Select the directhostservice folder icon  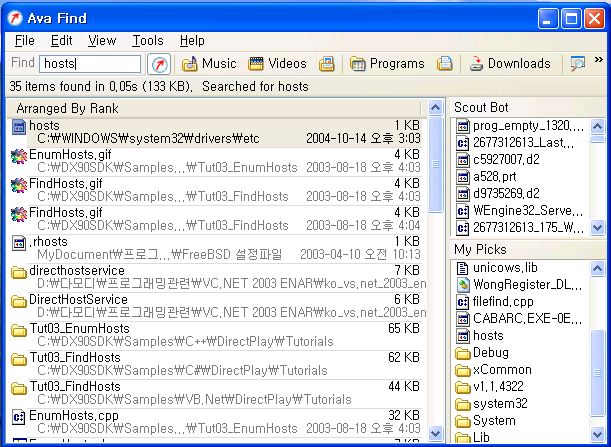(19, 272)
